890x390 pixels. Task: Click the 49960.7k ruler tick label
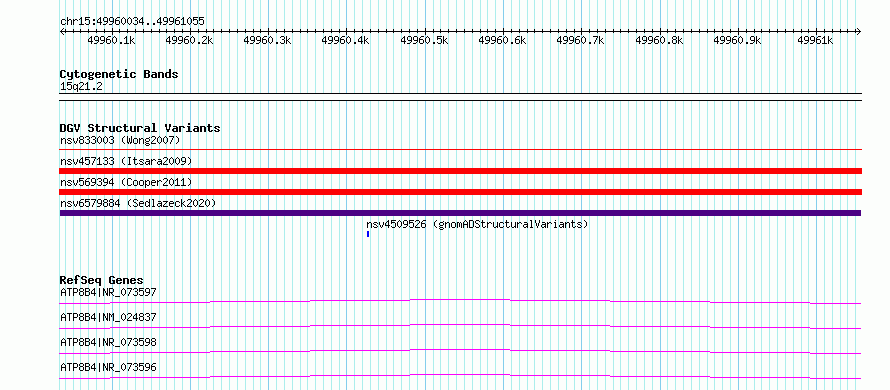pos(580,40)
